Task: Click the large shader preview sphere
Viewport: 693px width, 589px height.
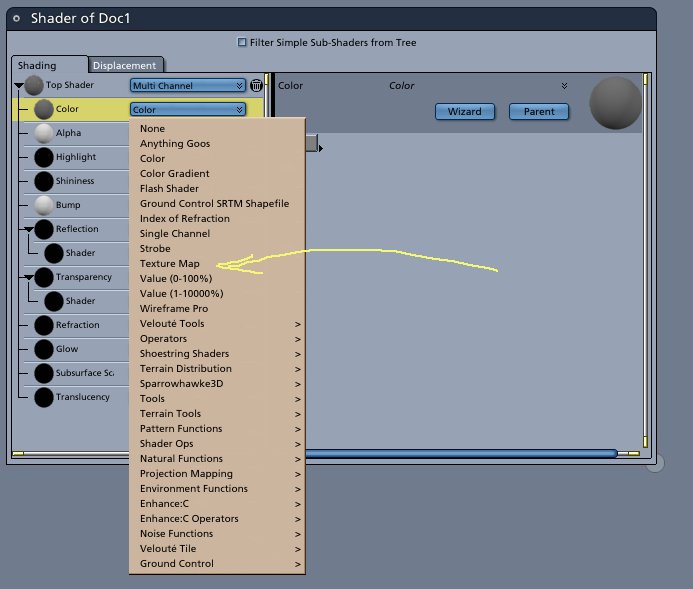Action: (x=615, y=103)
